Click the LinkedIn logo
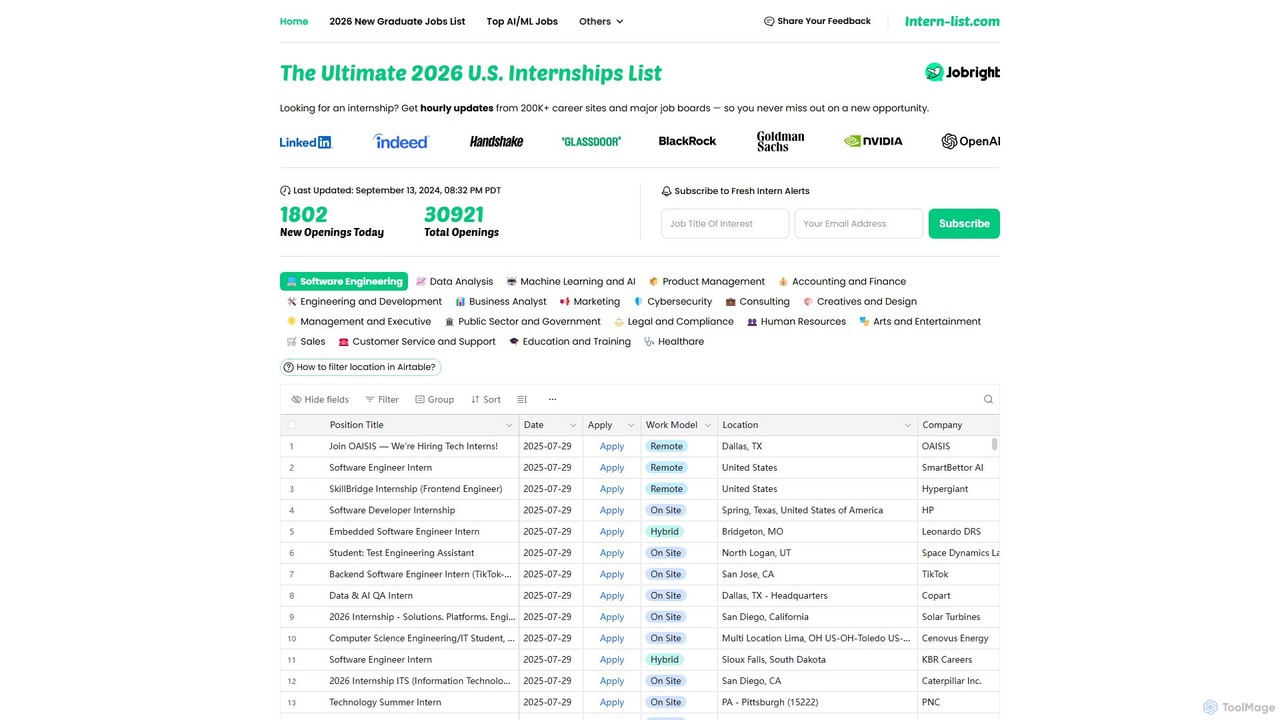1280x720 pixels. pyautogui.click(x=305, y=142)
